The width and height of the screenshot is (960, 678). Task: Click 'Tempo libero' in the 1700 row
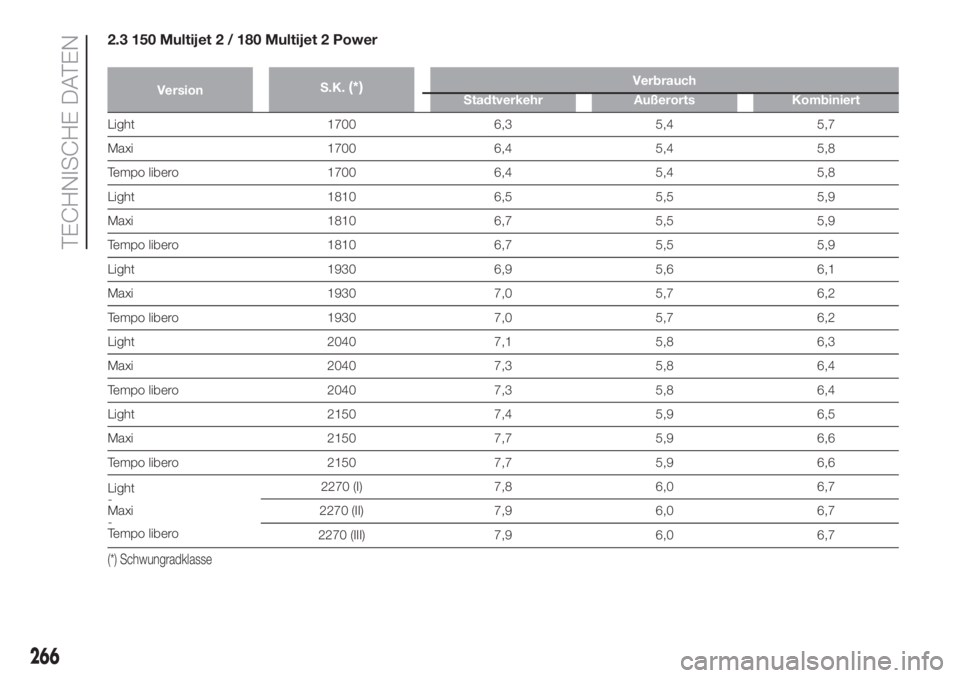pos(143,173)
